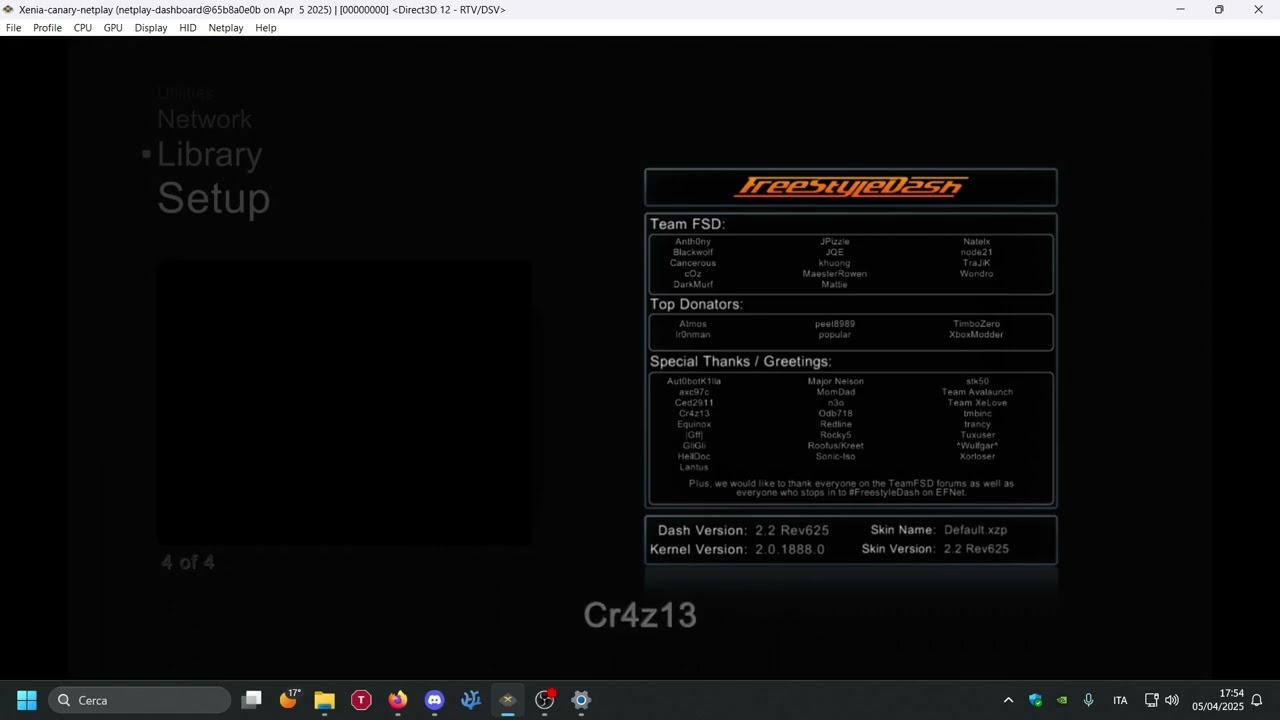Open the Profile menu
The image size is (1280, 720).
pyautogui.click(x=47, y=28)
